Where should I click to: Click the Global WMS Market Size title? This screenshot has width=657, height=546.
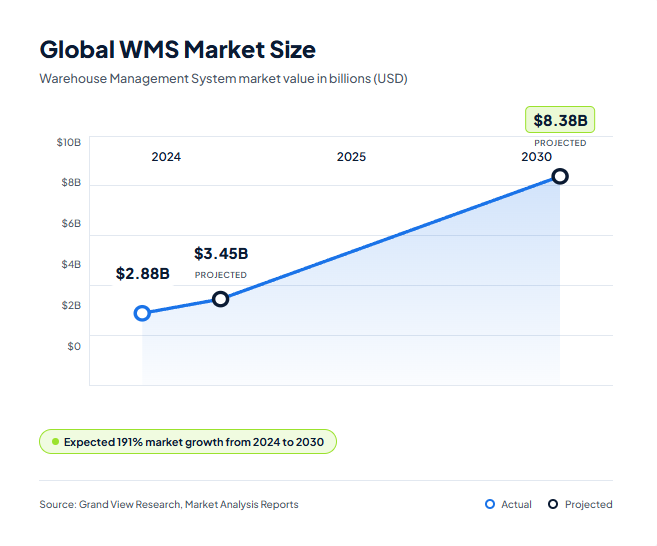[177, 49]
